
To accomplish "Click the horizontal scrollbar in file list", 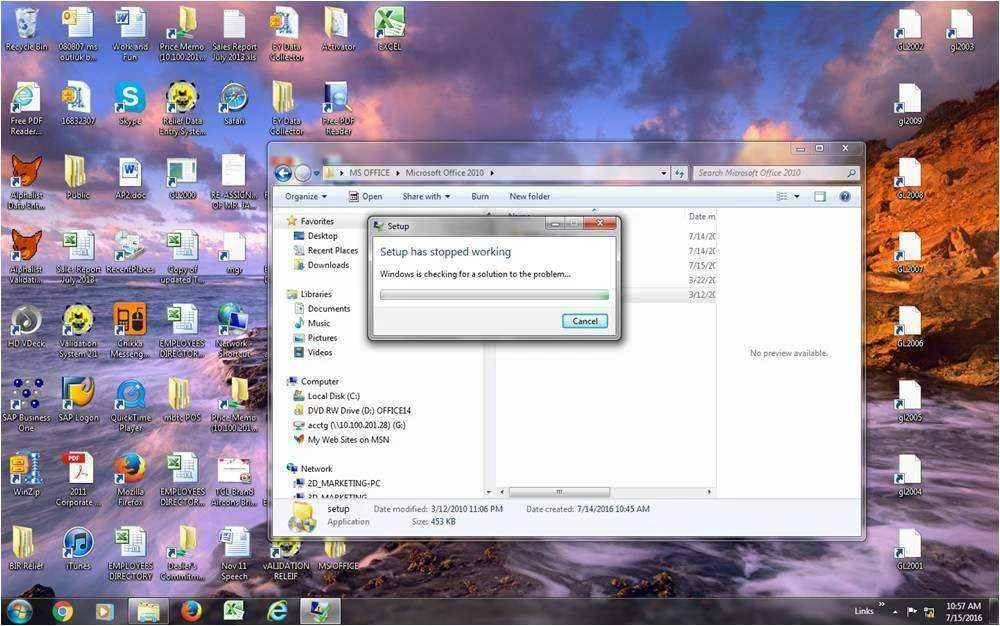I will 559,492.
